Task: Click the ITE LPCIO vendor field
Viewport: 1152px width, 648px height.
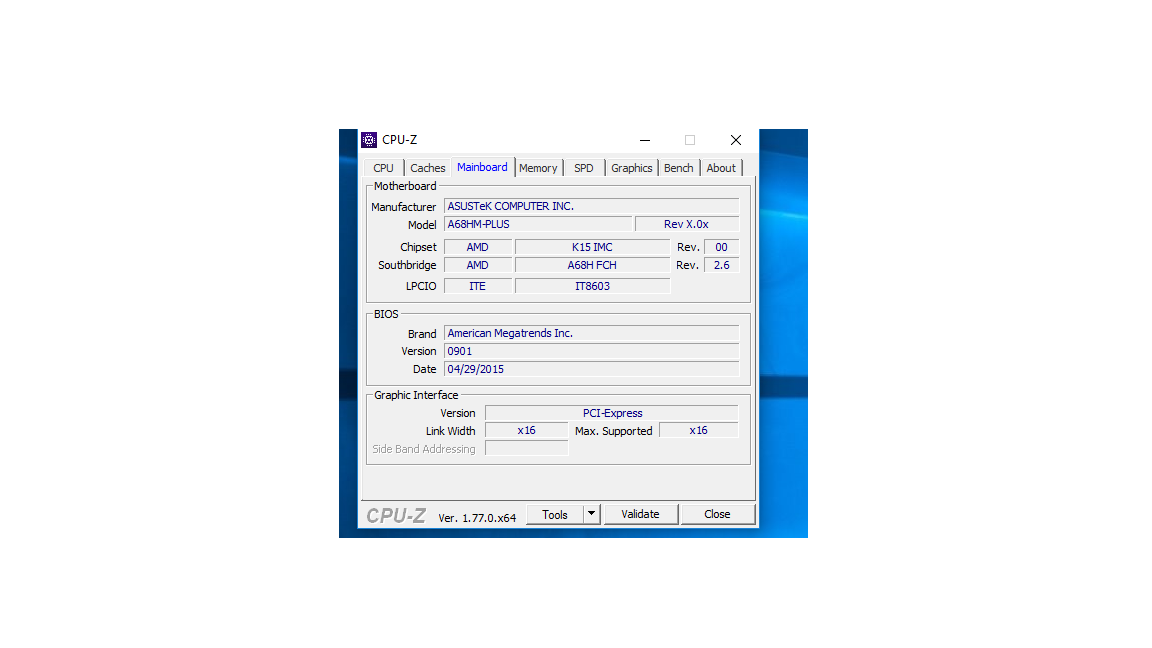Action: tap(478, 286)
